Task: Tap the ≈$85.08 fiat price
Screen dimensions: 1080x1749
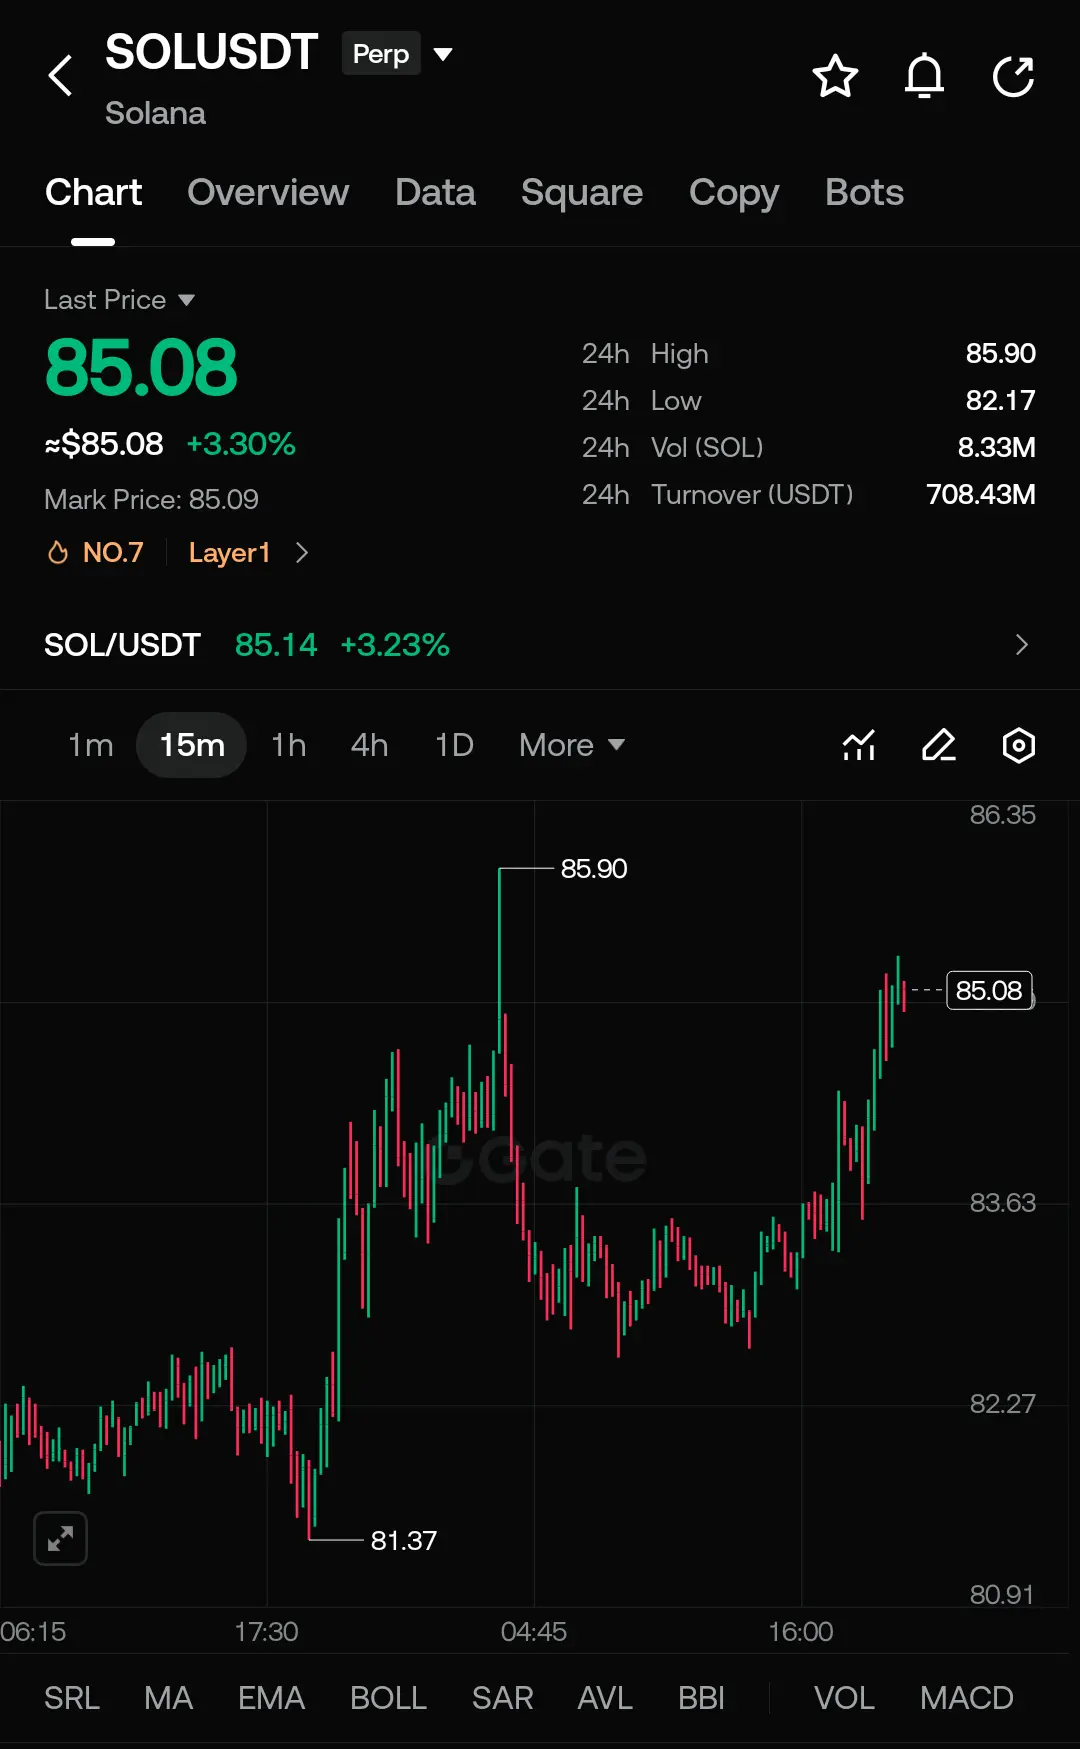Action: 104,443
